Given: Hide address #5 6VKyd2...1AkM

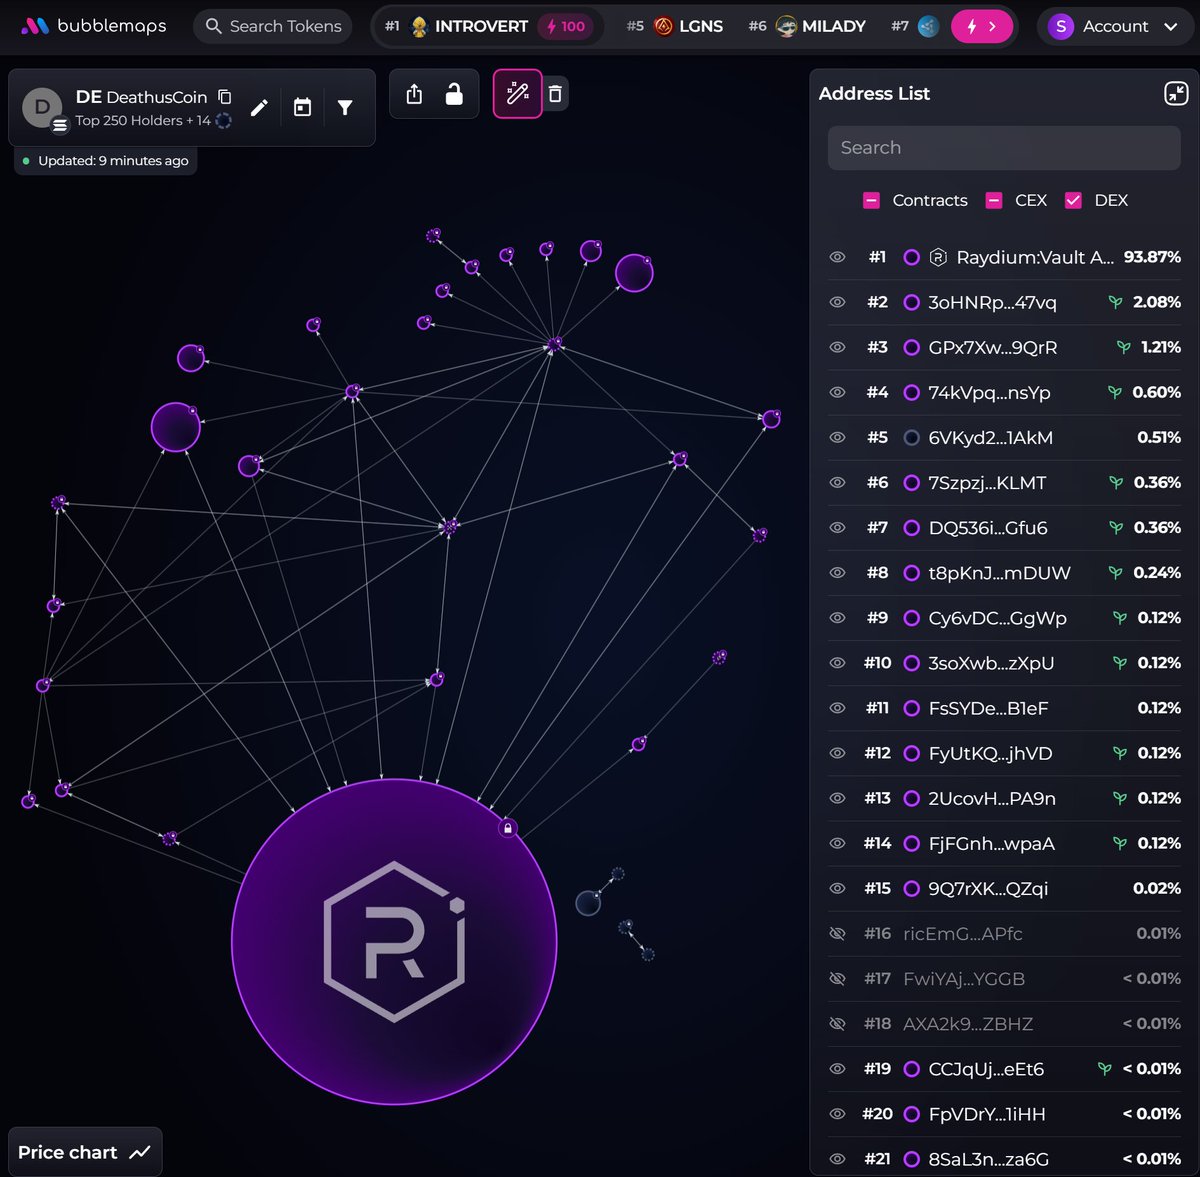Looking at the screenshot, I should coord(838,437).
